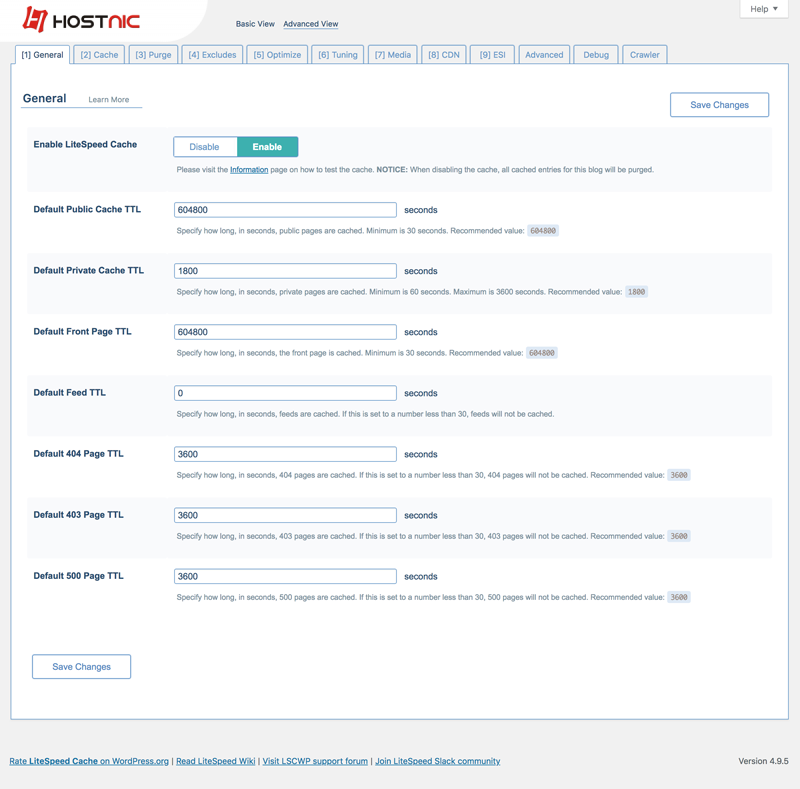
Task: Select the [1] General tab
Action: click(42, 55)
